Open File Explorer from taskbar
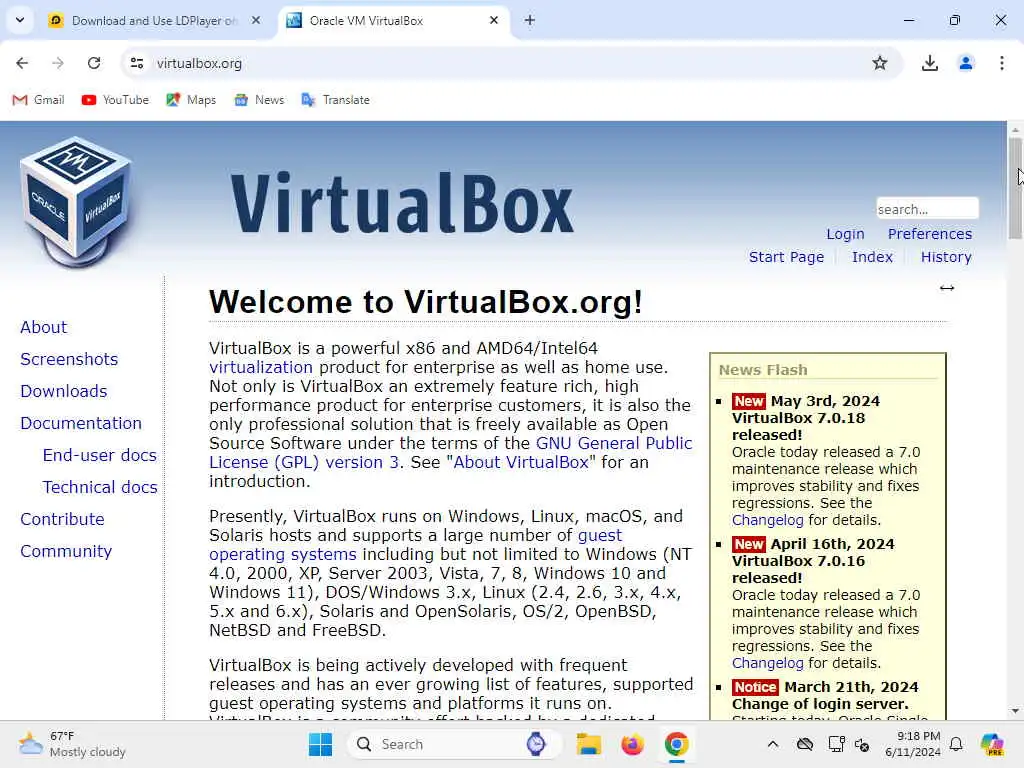 click(x=588, y=744)
